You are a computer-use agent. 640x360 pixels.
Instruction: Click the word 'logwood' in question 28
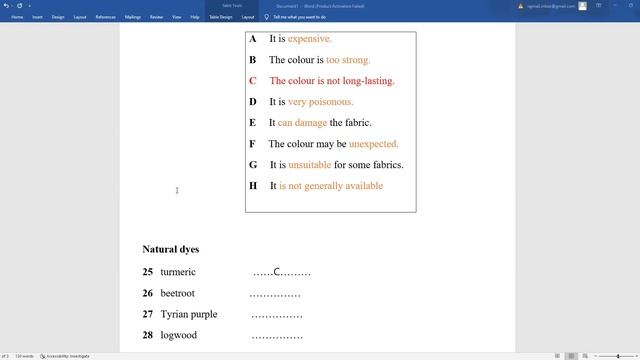click(178, 336)
